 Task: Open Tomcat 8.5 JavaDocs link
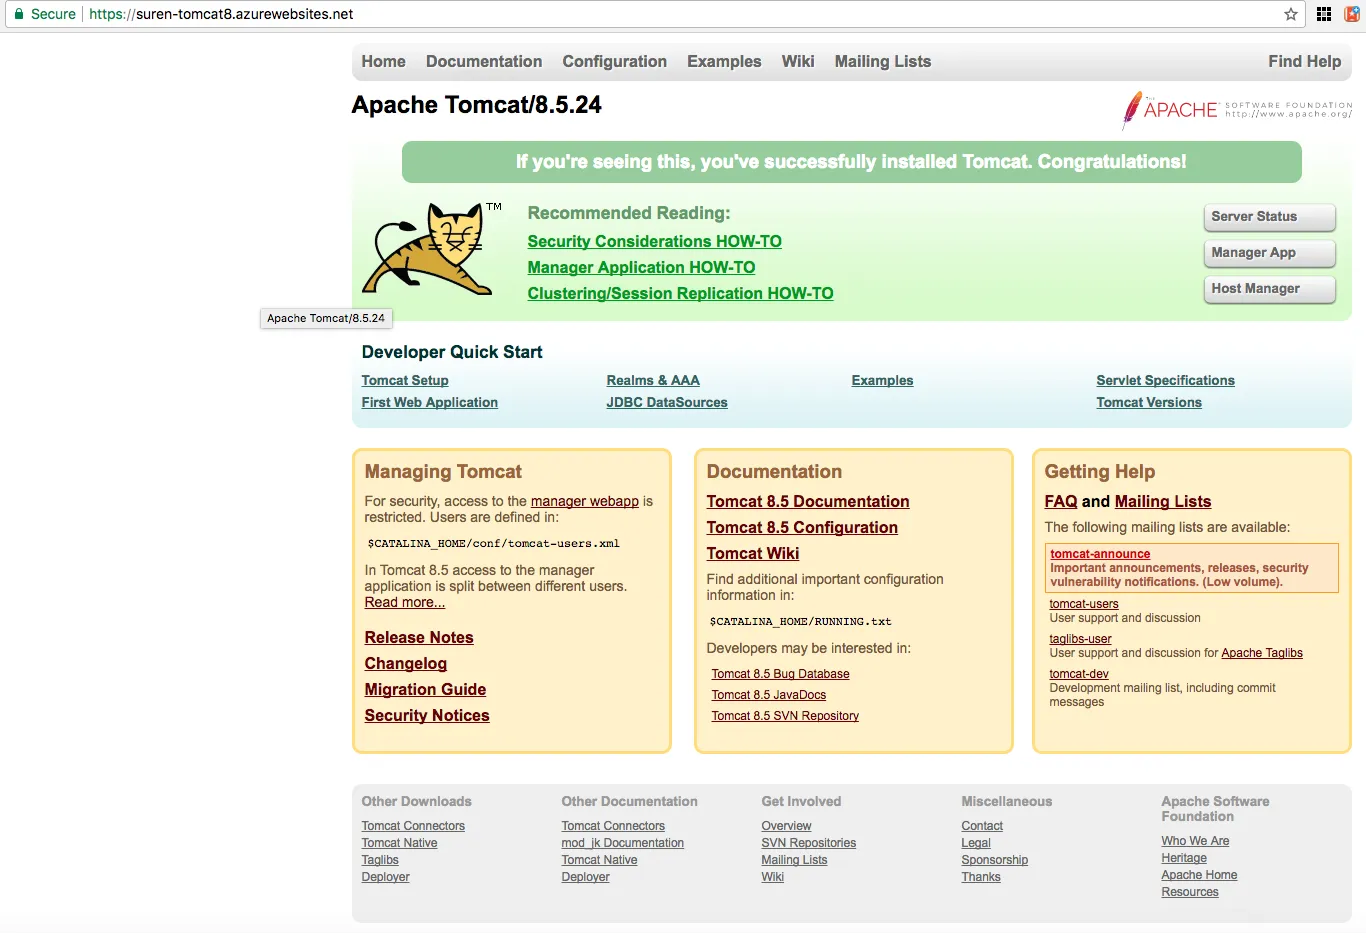click(x=769, y=695)
